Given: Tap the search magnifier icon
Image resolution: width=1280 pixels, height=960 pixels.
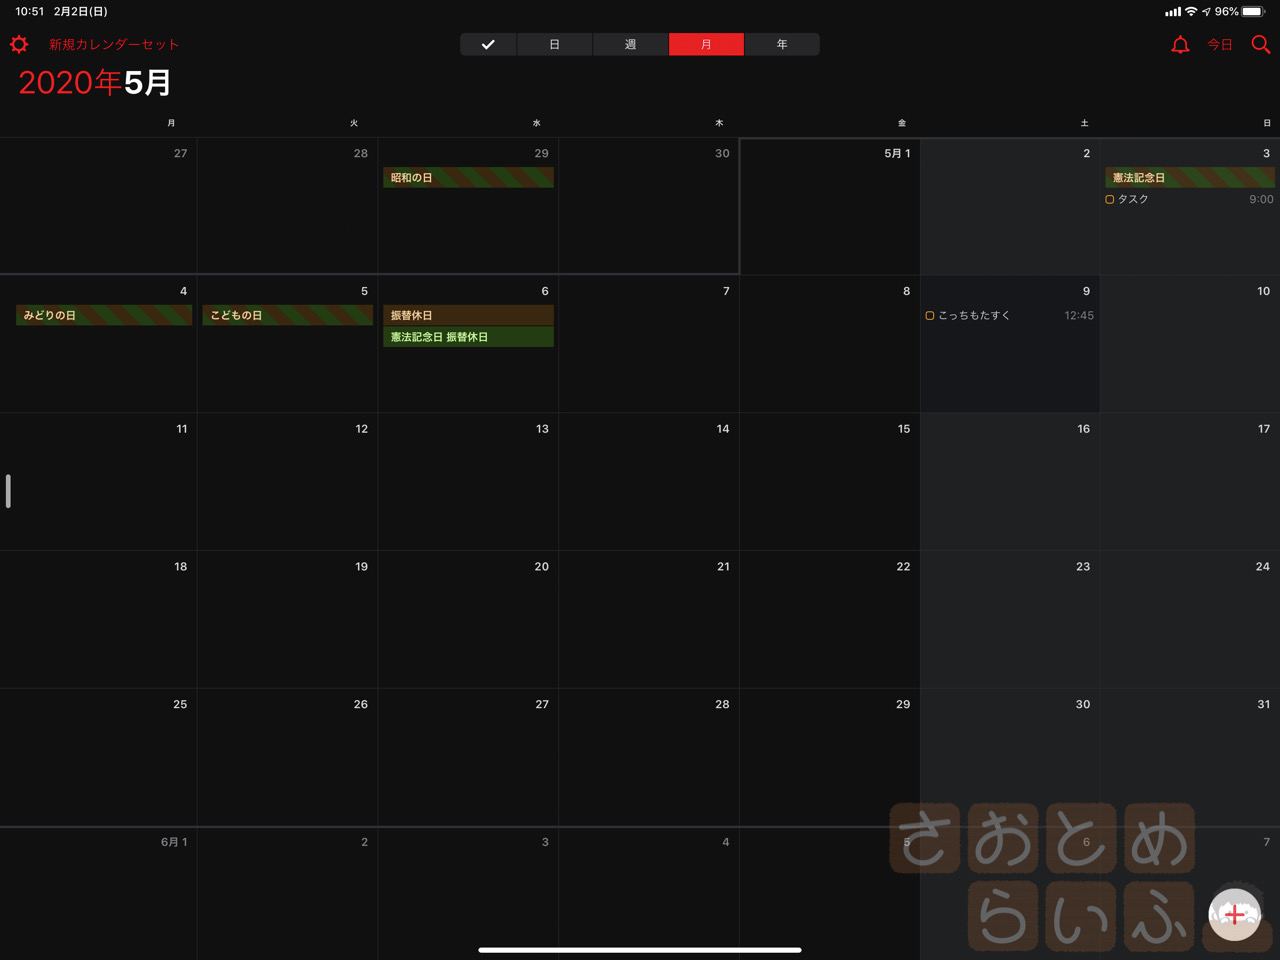Looking at the screenshot, I should pyautogui.click(x=1260, y=44).
